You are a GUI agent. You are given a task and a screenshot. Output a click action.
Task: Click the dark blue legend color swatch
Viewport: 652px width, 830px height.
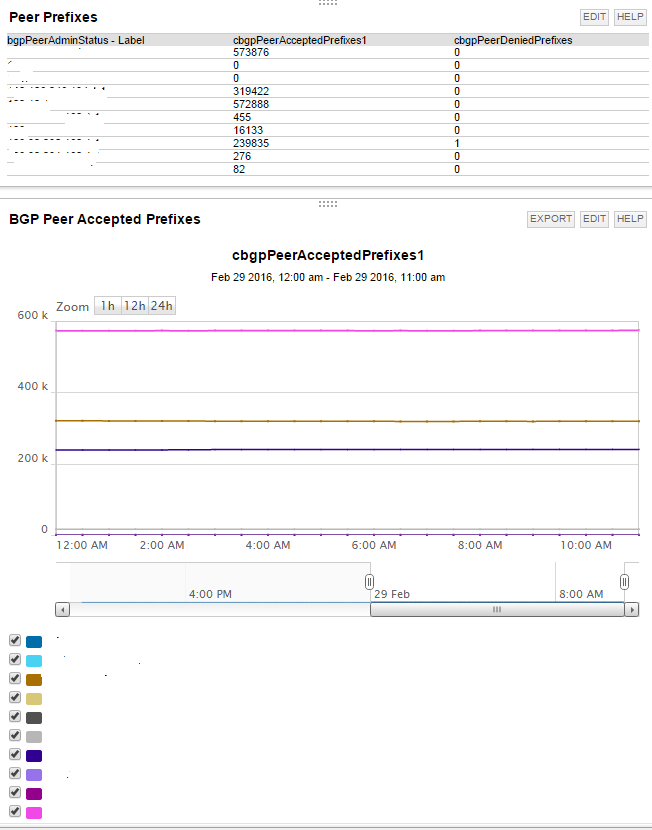tap(34, 642)
